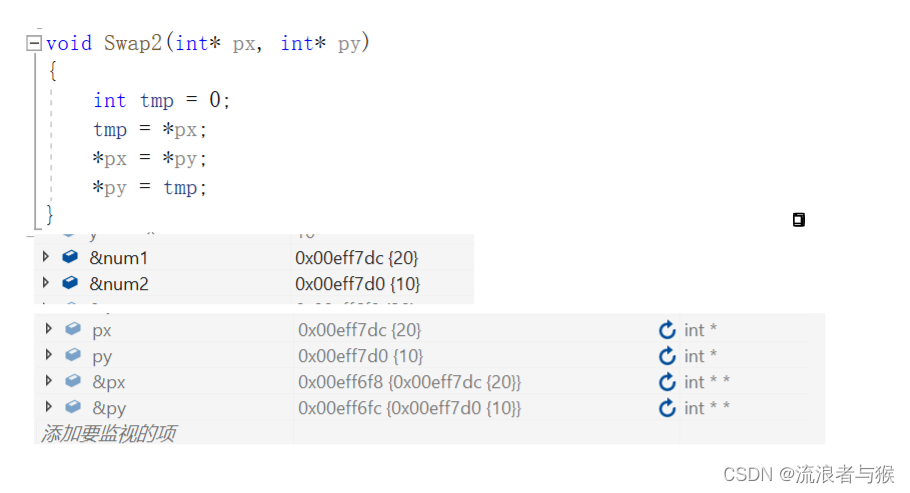This screenshot has height=493, width=910.
Task: Click the variable cube icon next to px
Action: point(73,329)
